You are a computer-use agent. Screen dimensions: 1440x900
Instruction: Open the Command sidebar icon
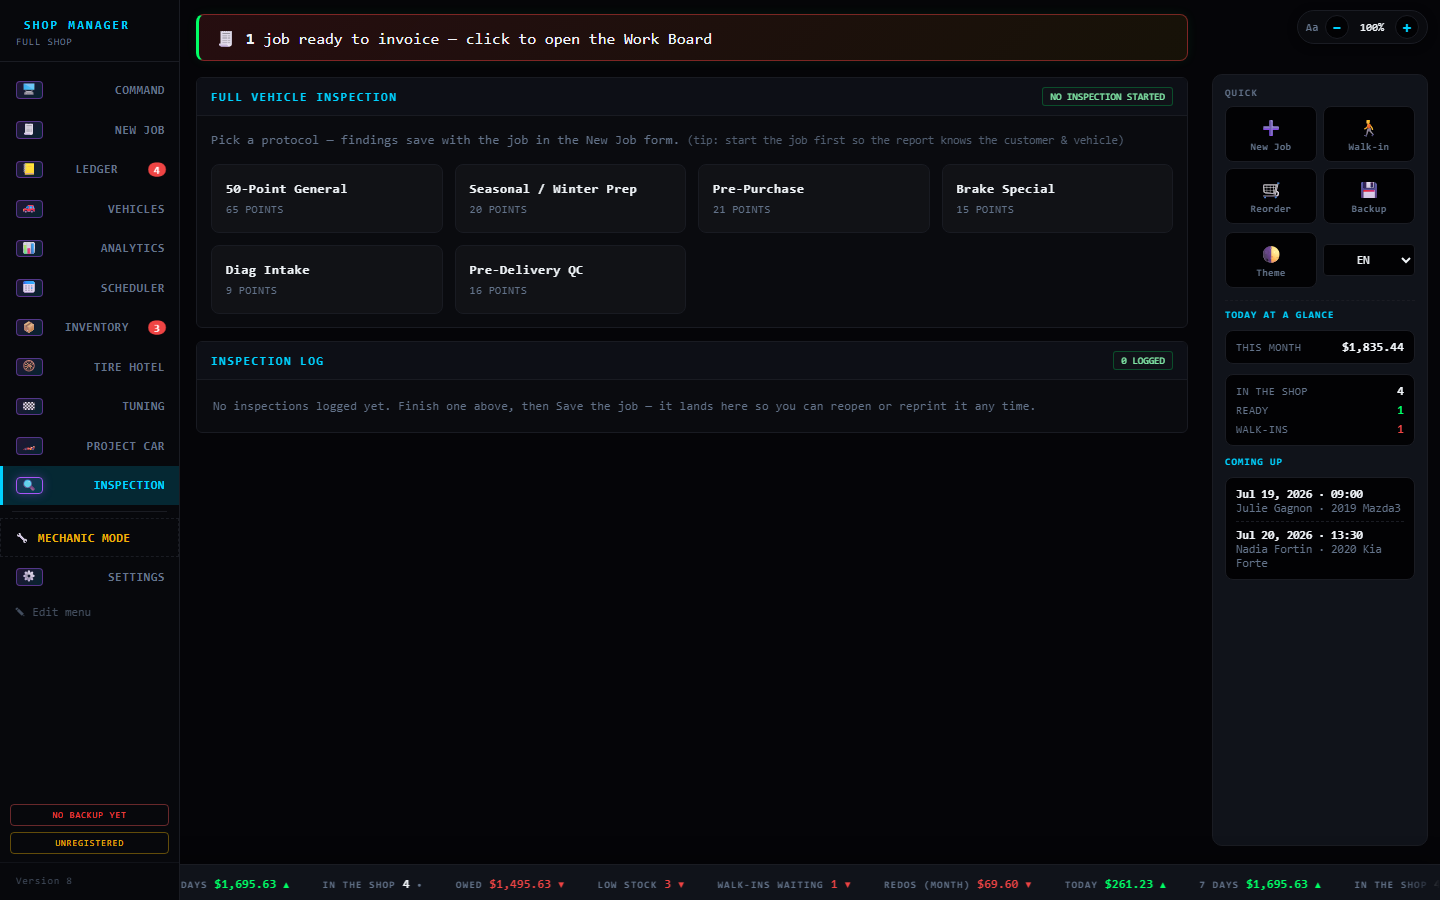[x=29, y=90]
